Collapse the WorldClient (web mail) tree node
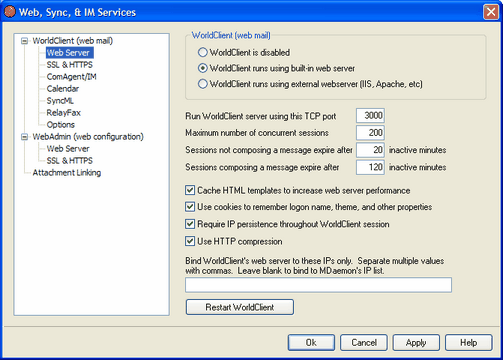Viewport: 503px width, 360px height. 24,41
